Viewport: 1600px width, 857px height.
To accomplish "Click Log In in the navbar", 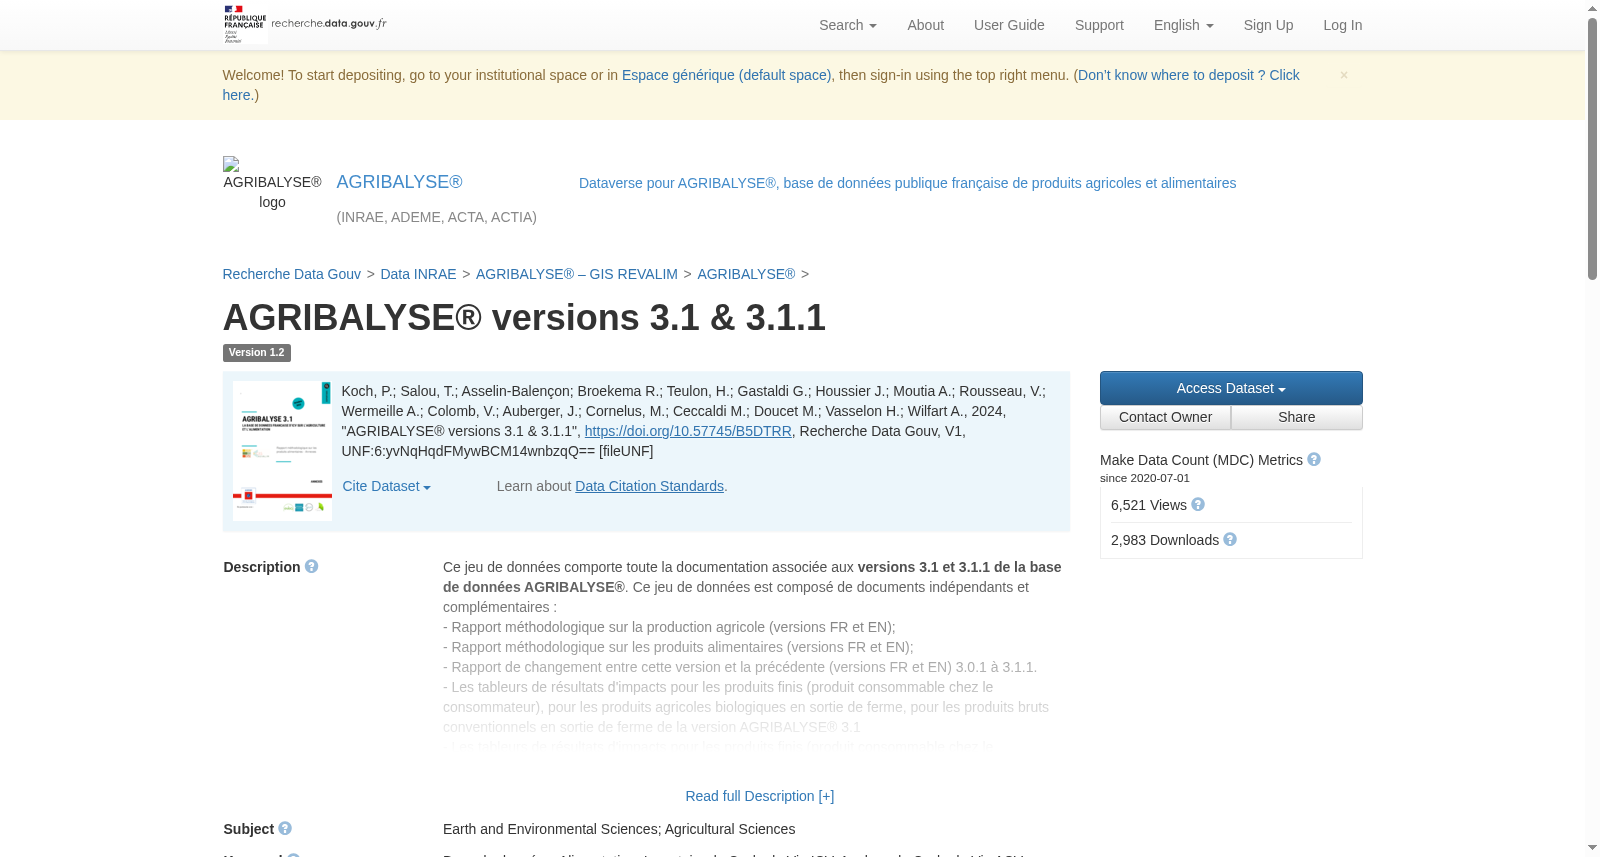I will pyautogui.click(x=1342, y=25).
